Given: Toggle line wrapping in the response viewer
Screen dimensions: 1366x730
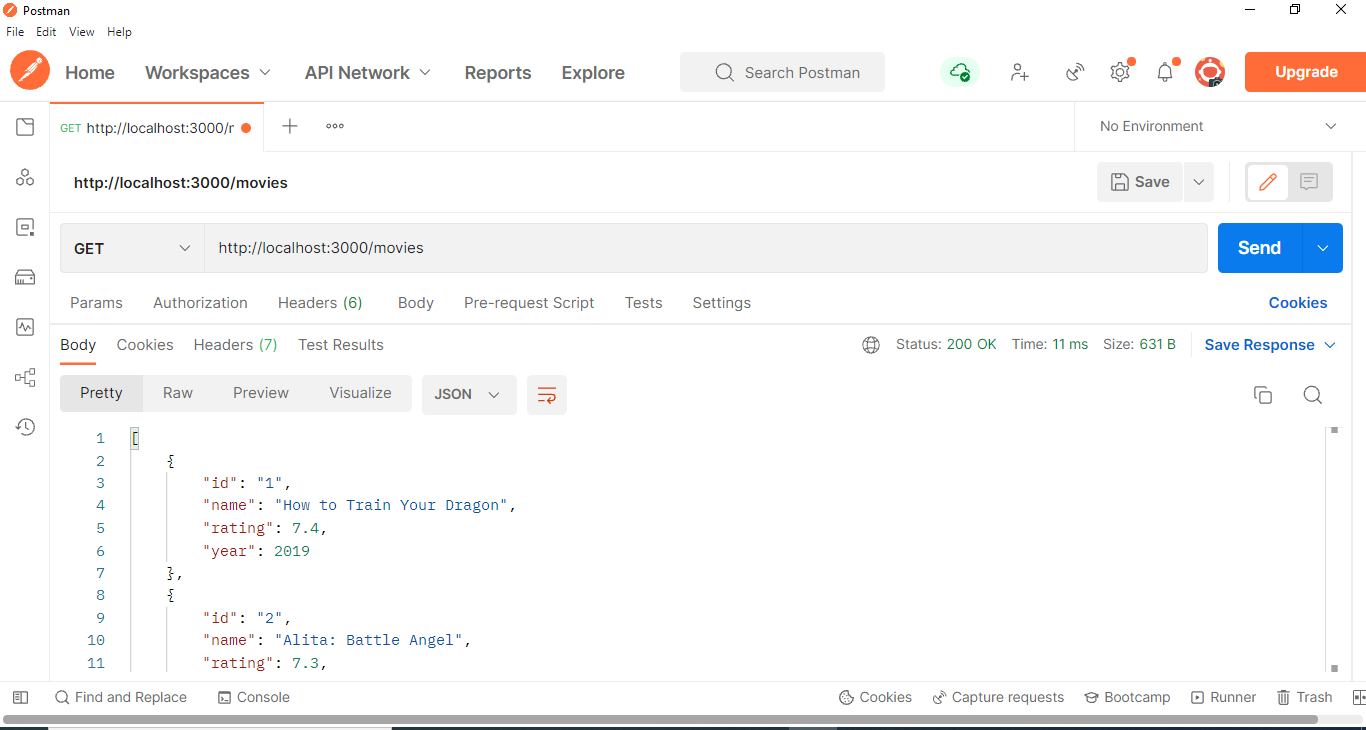Looking at the screenshot, I should point(546,394).
